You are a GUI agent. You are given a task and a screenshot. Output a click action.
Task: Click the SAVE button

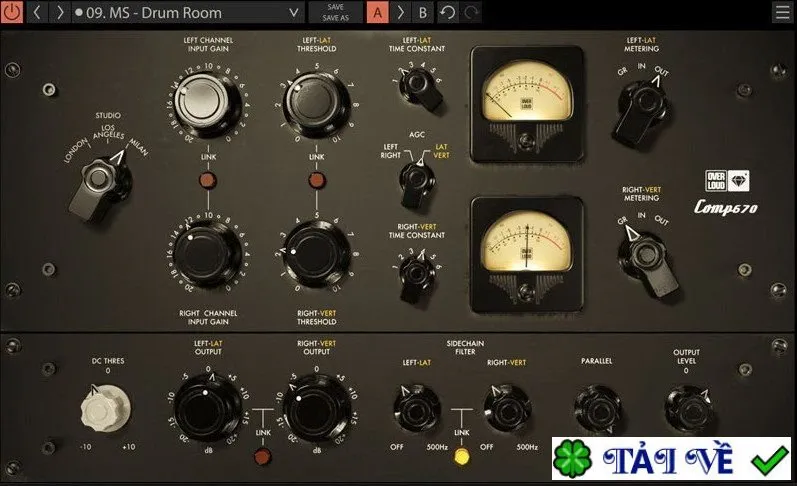pos(335,7)
